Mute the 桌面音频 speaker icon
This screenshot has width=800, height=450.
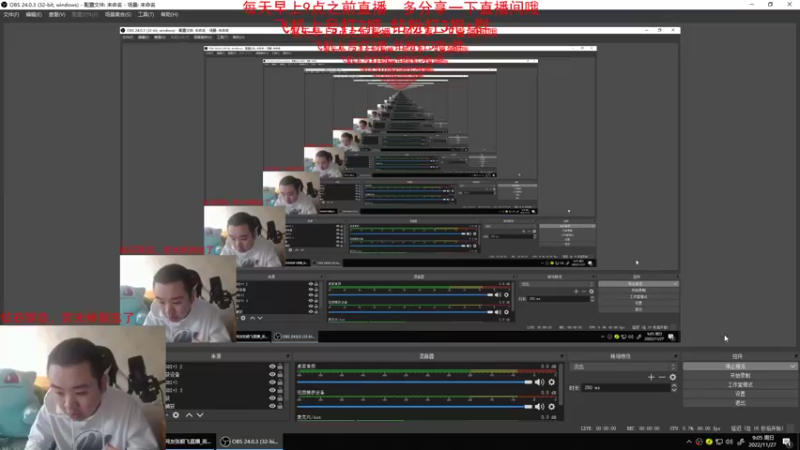click(539, 382)
